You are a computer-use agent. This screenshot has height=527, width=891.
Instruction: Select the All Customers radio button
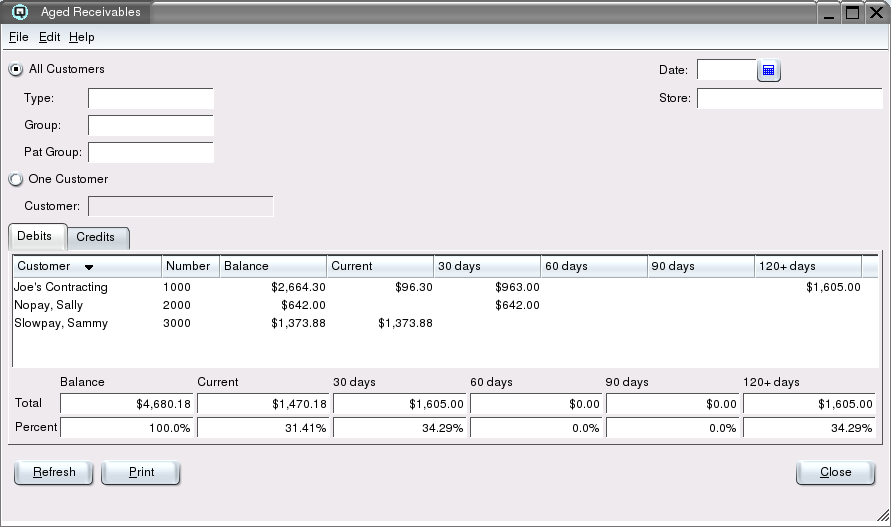16,69
